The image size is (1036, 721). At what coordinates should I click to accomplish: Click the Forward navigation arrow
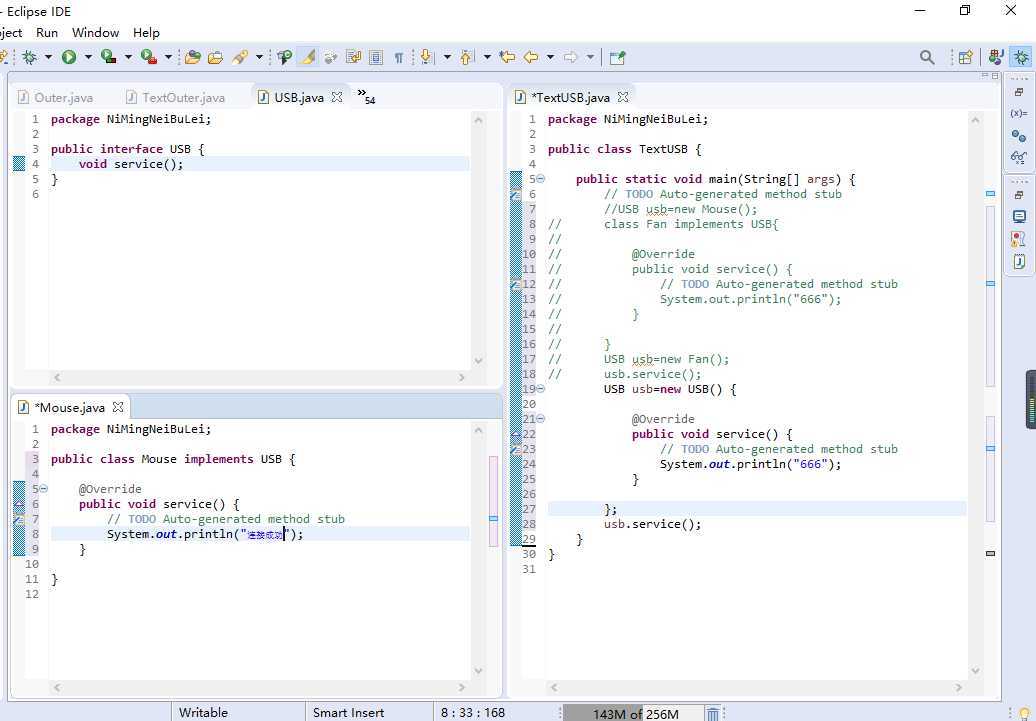click(x=571, y=57)
